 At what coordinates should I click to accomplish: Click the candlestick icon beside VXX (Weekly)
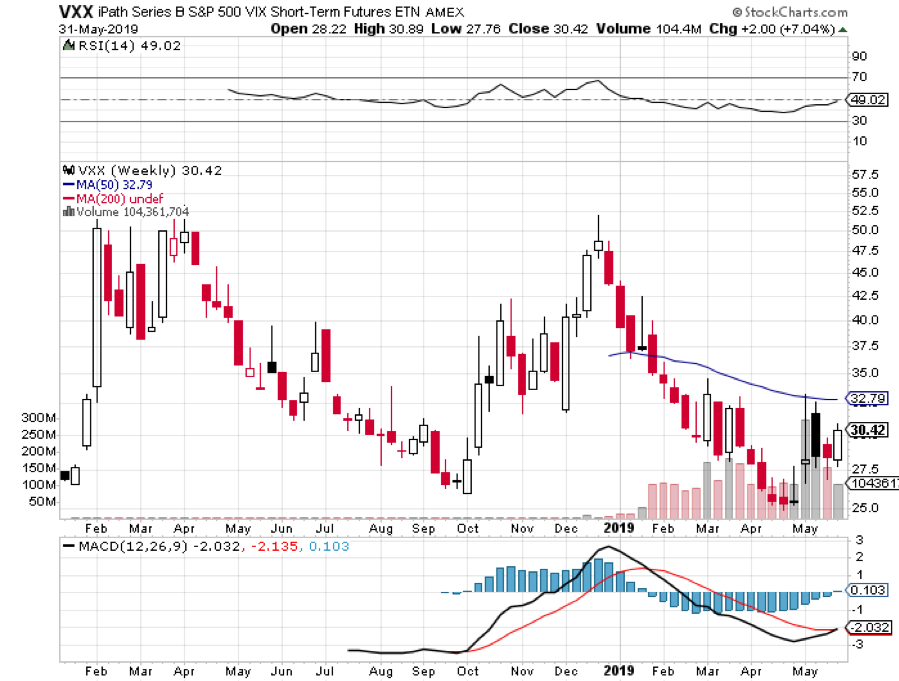tap(69, 170)
